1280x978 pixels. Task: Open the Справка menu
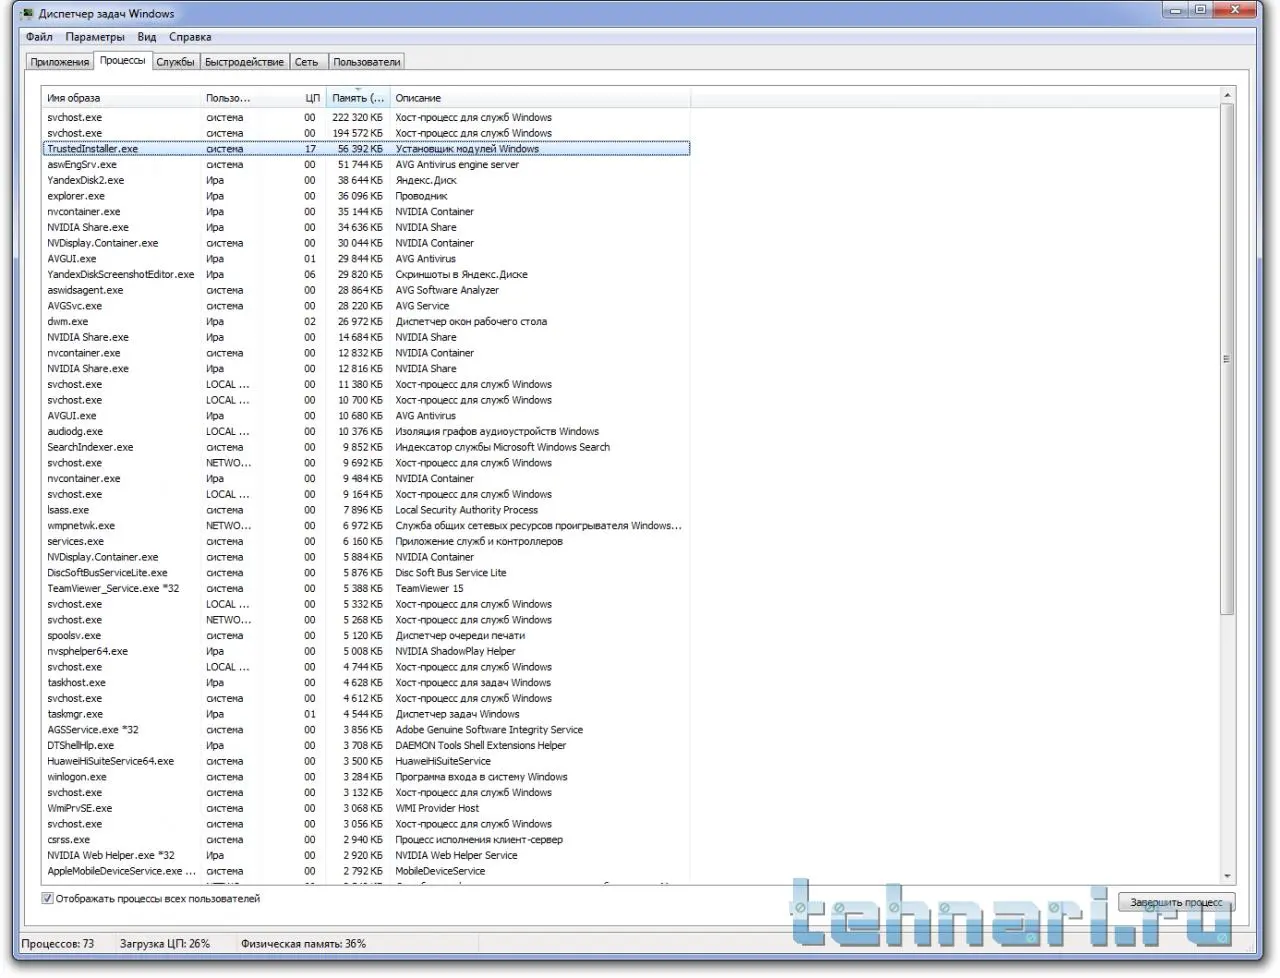tap(190, 37)
